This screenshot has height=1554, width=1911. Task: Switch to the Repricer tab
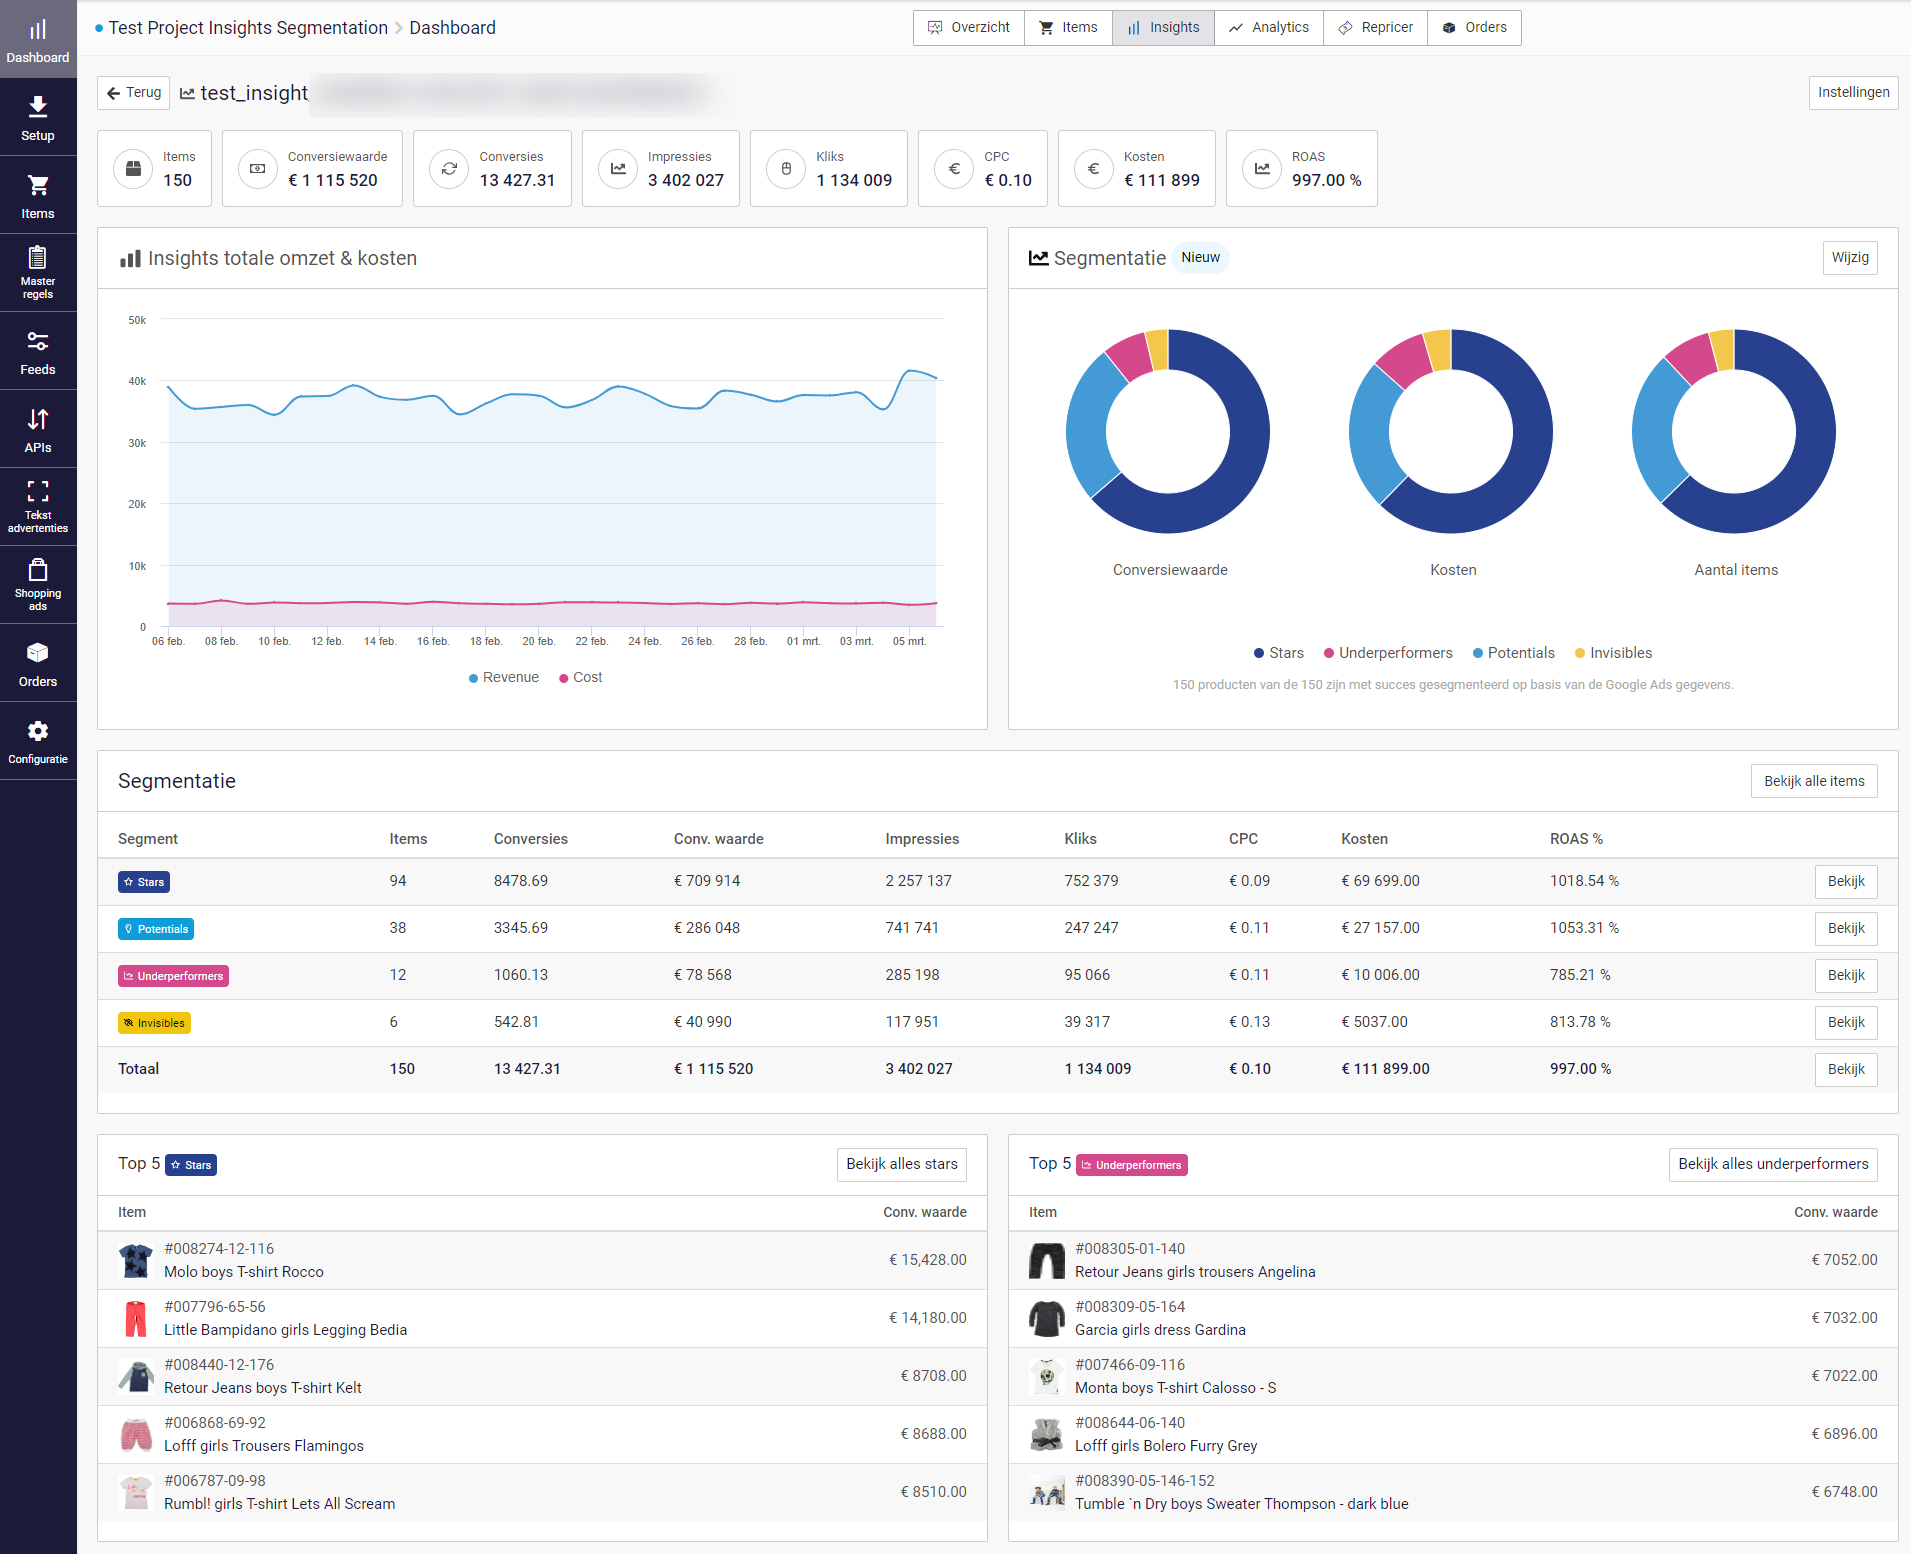[1376, 28]
